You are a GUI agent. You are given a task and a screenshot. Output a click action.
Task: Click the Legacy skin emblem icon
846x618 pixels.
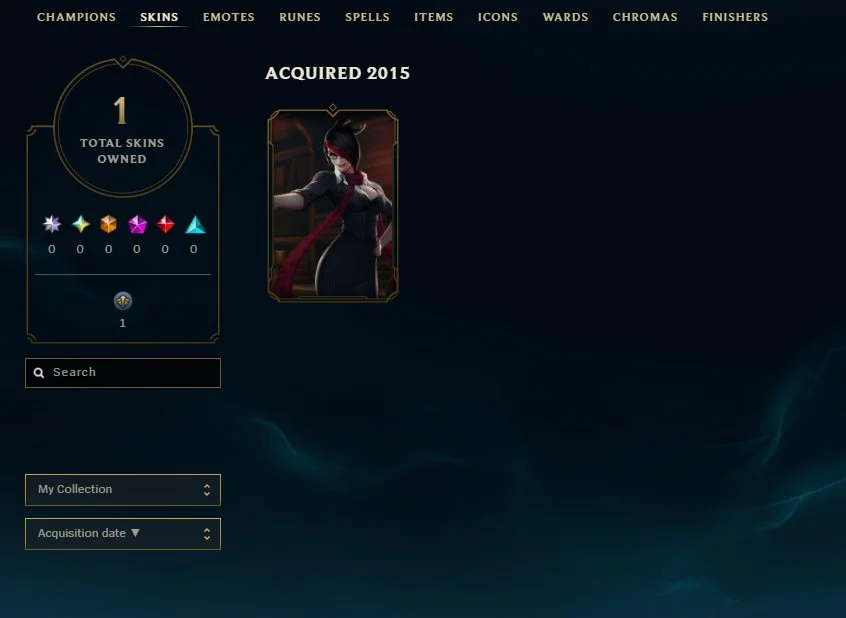(123, 301)
